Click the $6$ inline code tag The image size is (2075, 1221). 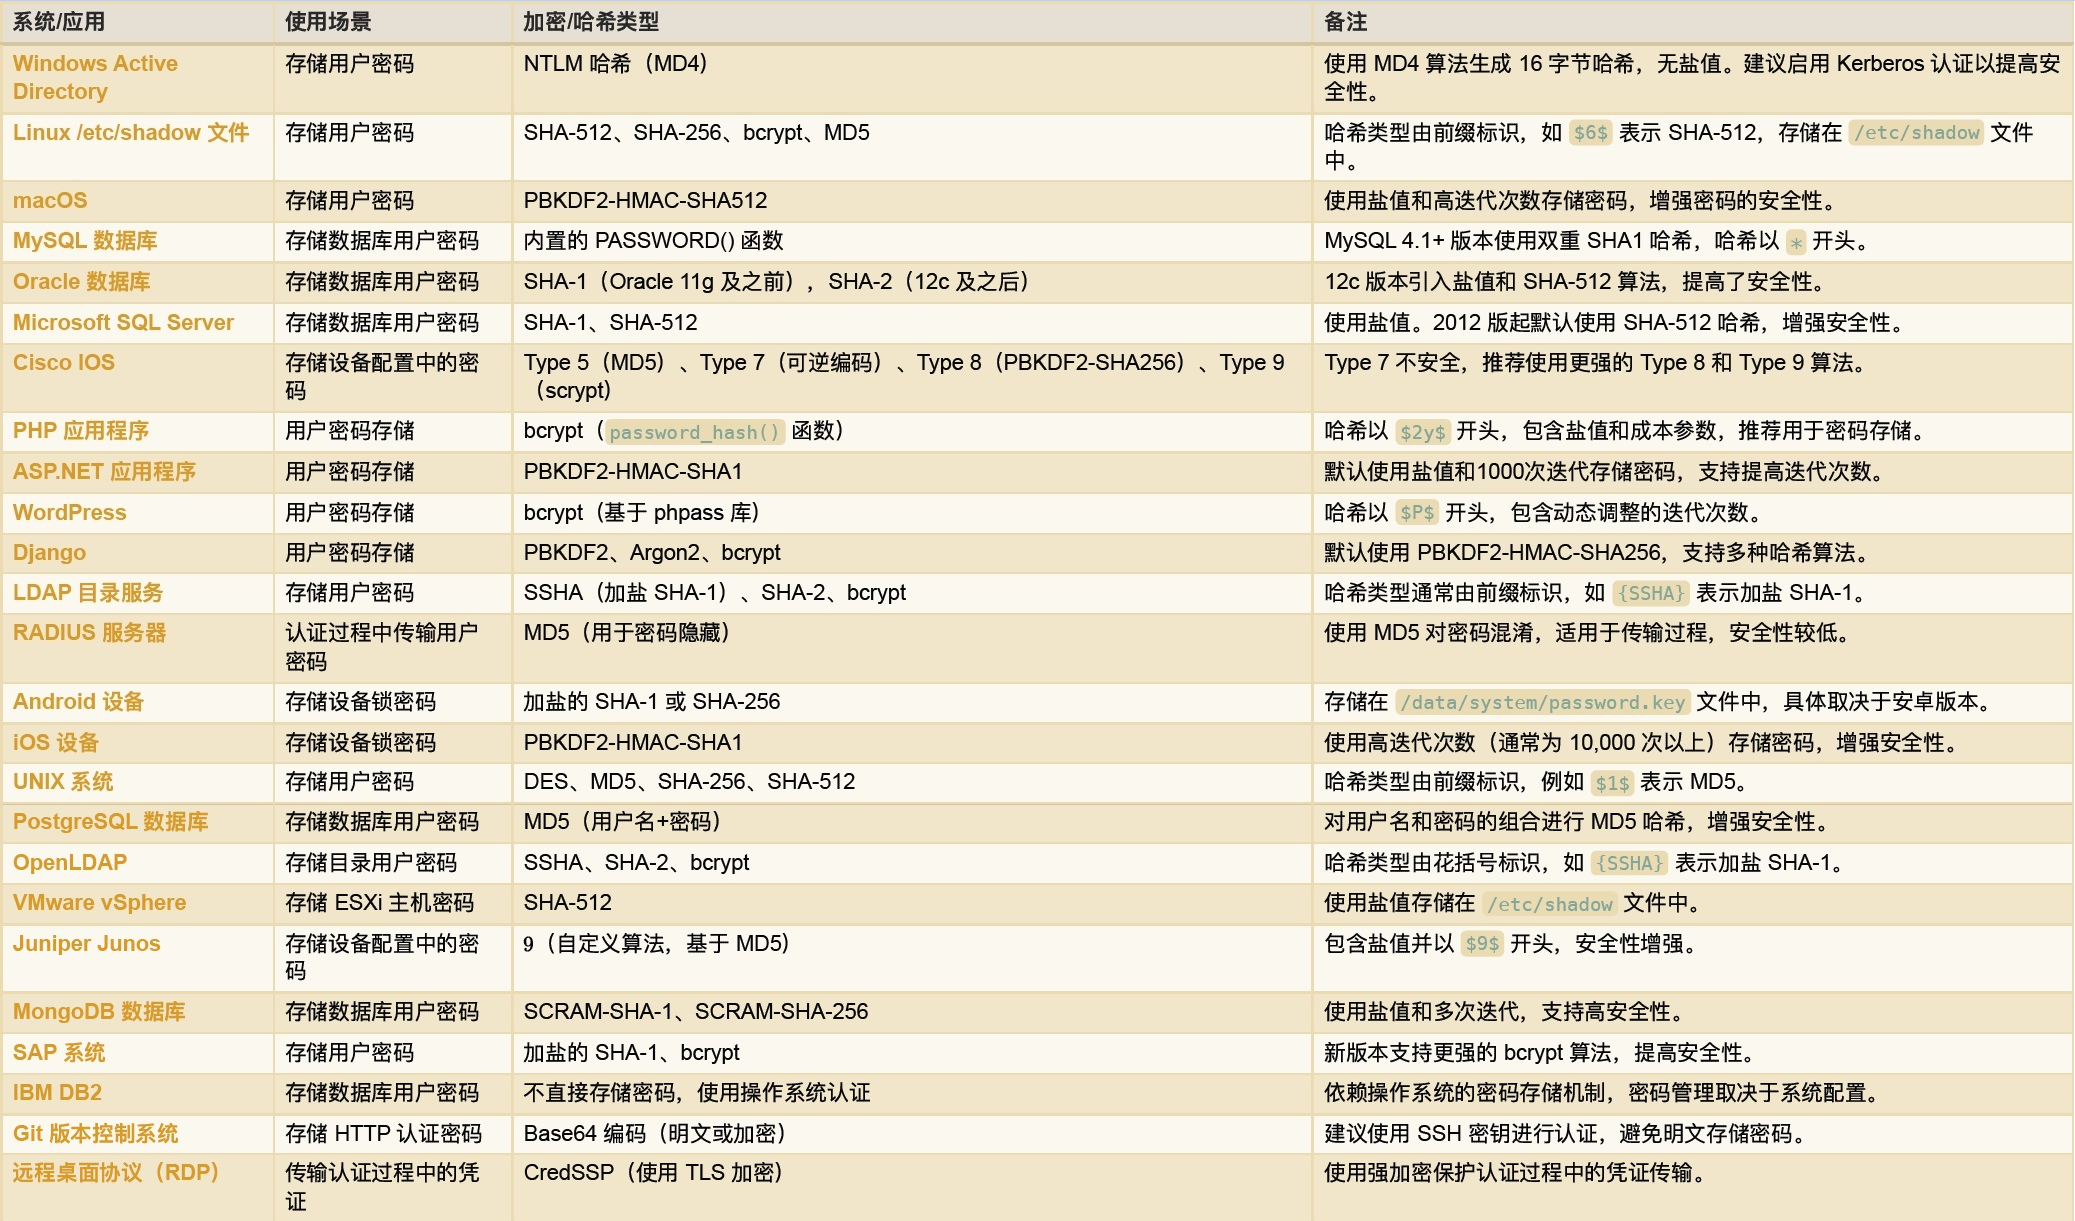pyautogui.click(x=1590, y=133)
